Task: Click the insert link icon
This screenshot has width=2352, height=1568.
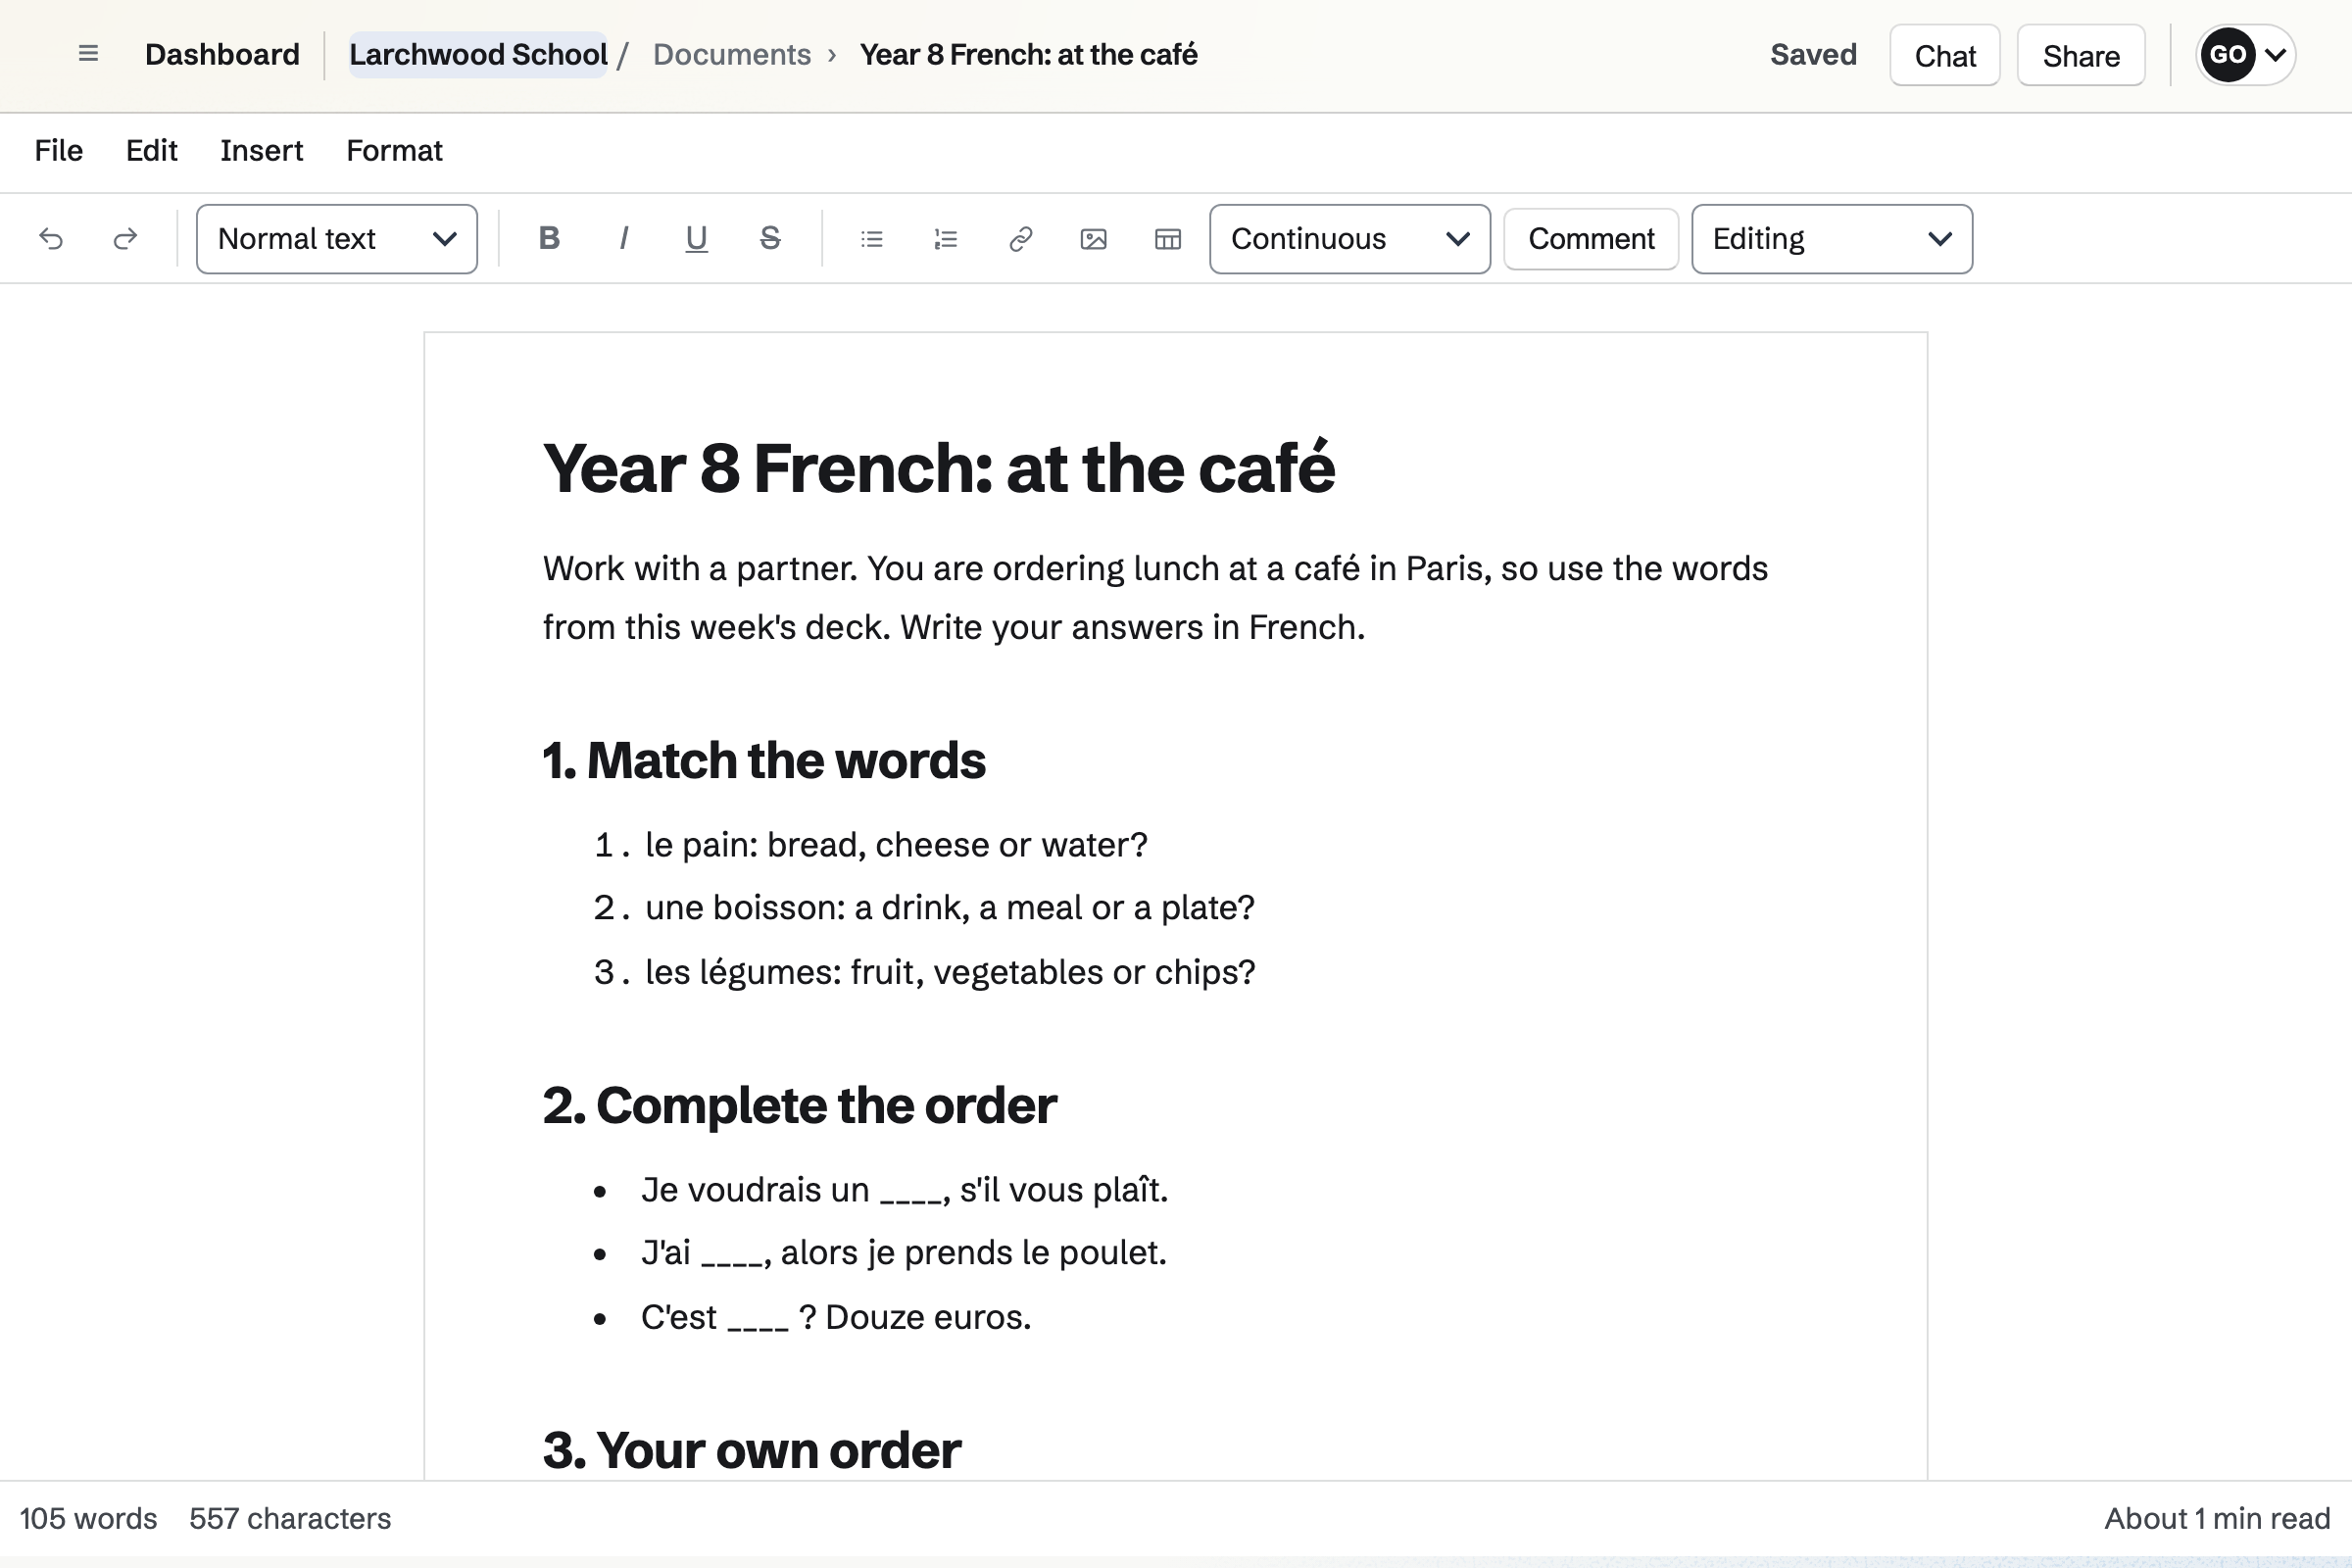Action: [x=1020, y=239]
